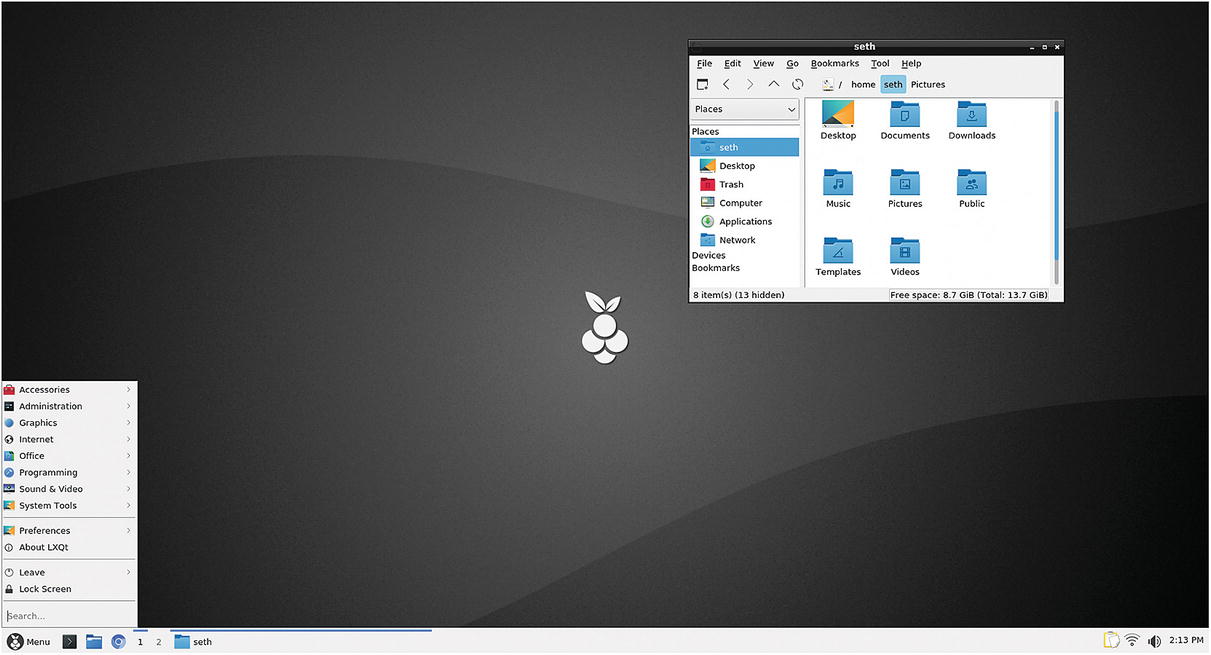This screenshot has width=1211, height=655.
Task: Click the seth path button in the breadcrumb
Action: [893, 85]
